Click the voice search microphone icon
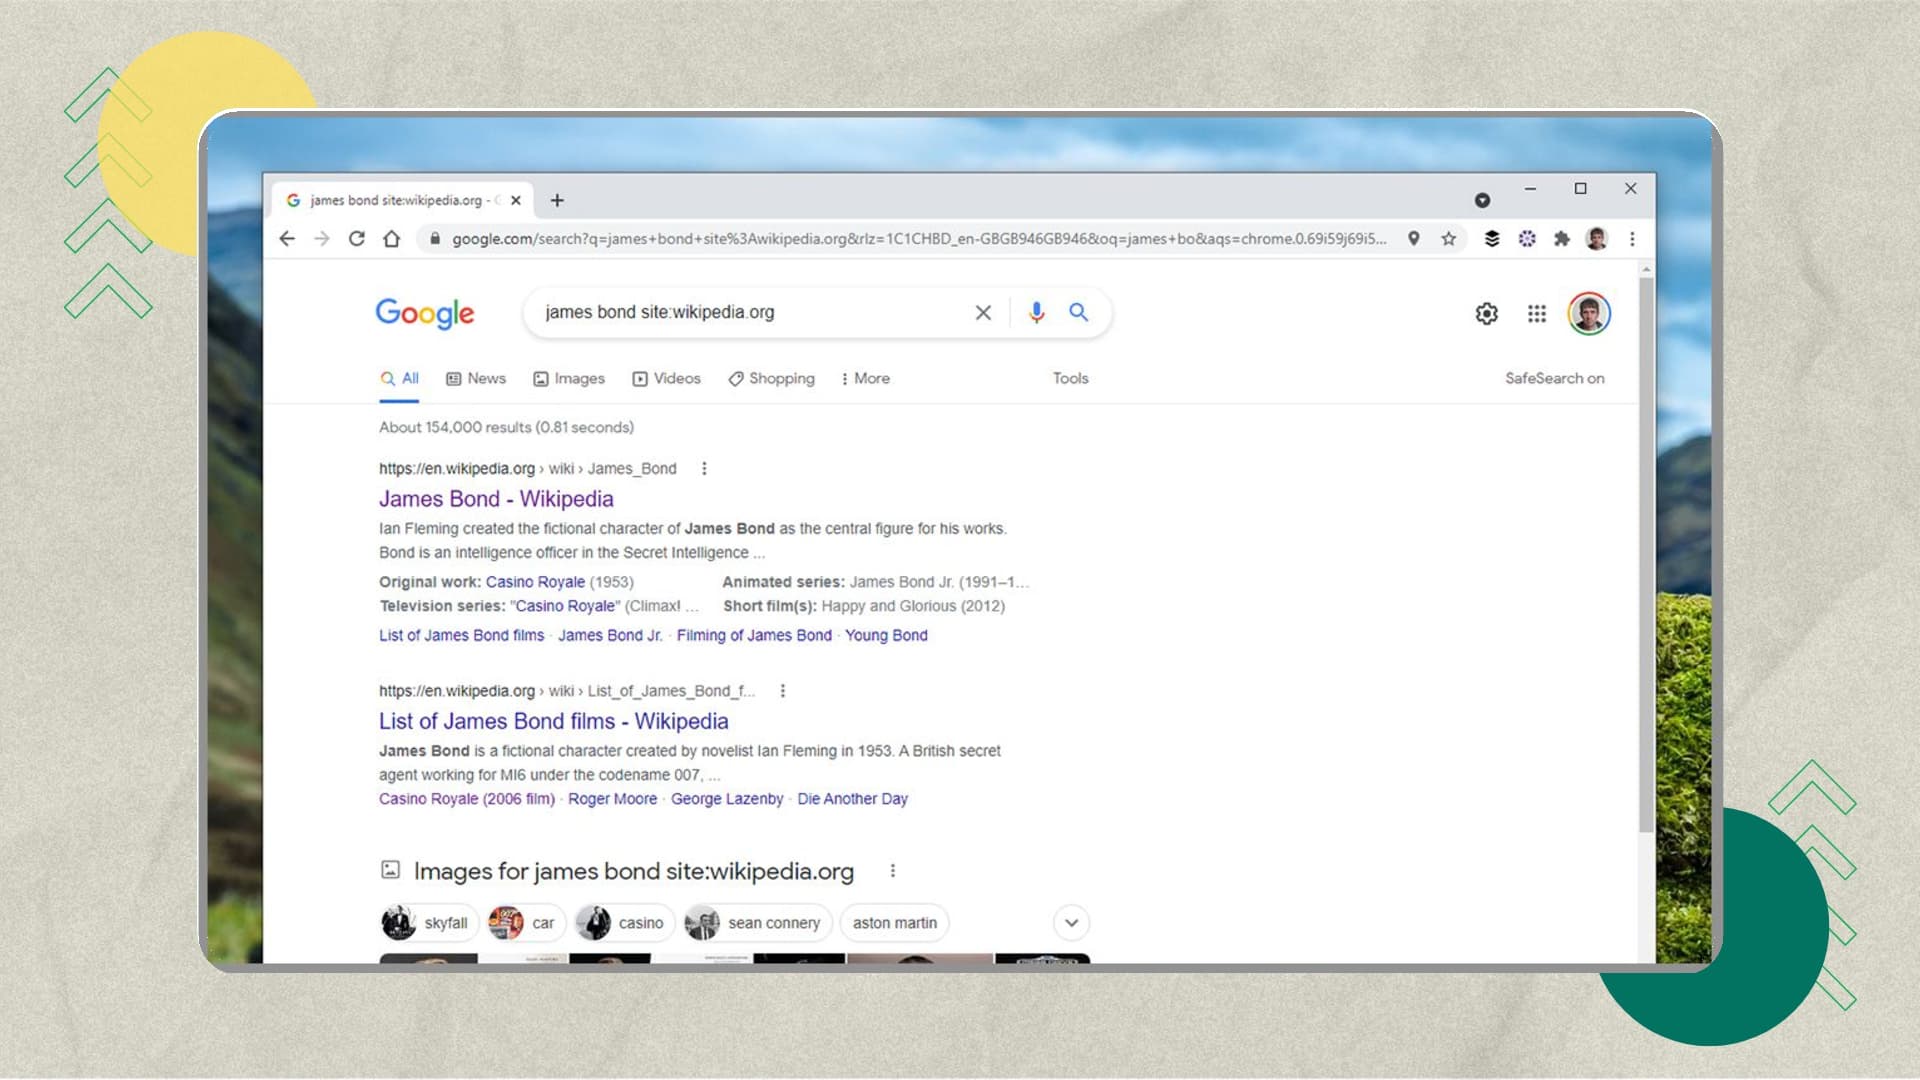Image resolution: width=1920 pixels, height=1080 pixels. pyautogui.click(x=1036, y=312)
